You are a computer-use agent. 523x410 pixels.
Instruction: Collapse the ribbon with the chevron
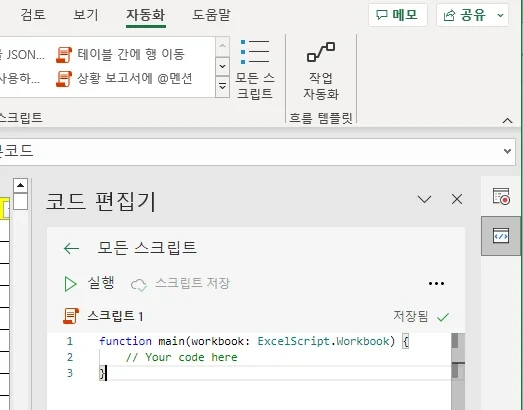point(507,120)
